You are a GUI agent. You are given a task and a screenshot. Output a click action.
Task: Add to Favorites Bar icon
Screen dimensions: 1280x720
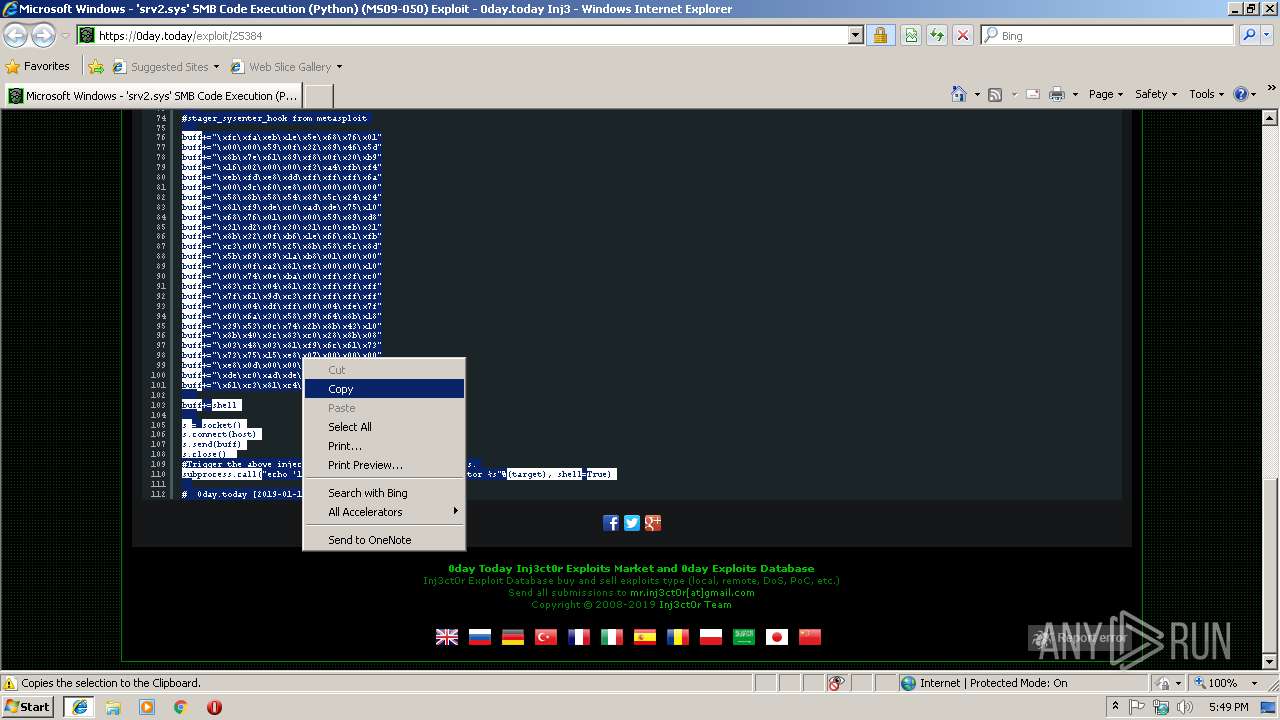tap(96, 67)
